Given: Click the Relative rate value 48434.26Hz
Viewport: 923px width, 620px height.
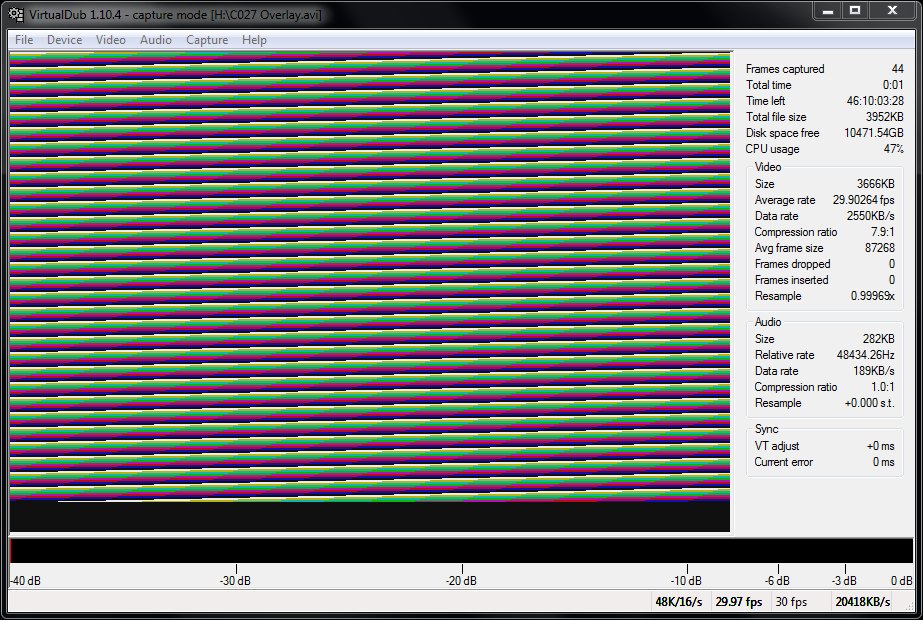Looking at the screenshot, I should tap(865, 355).
